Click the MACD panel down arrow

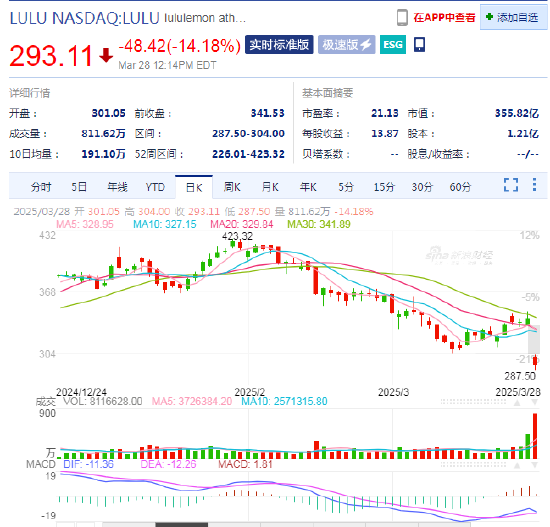click(x=535, y=466)
